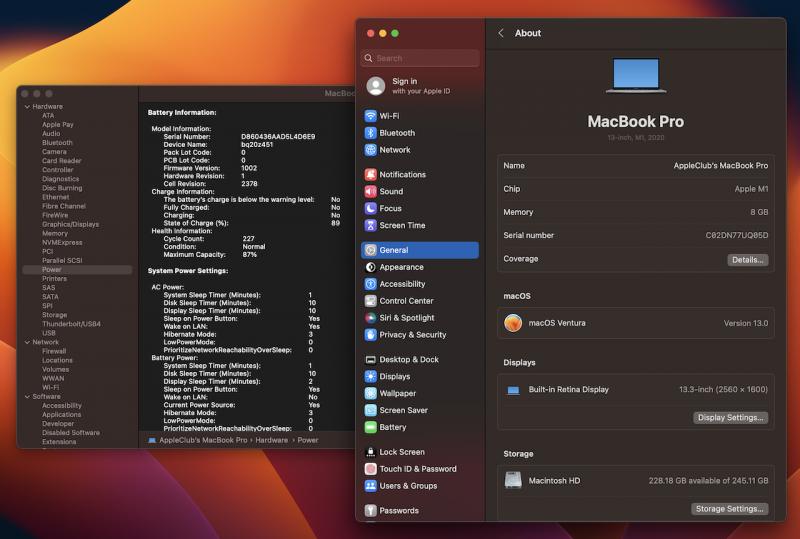Viewport: 800px width, 539px height.
Task: Select Bluetooth in System Information Hardware list
Action: 57,143
